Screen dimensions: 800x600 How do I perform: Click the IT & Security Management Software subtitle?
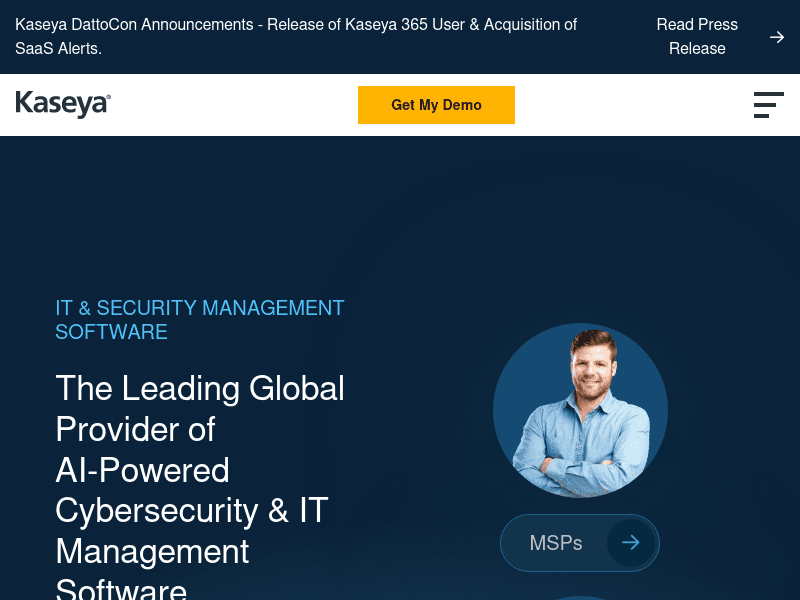click(199, 308)
